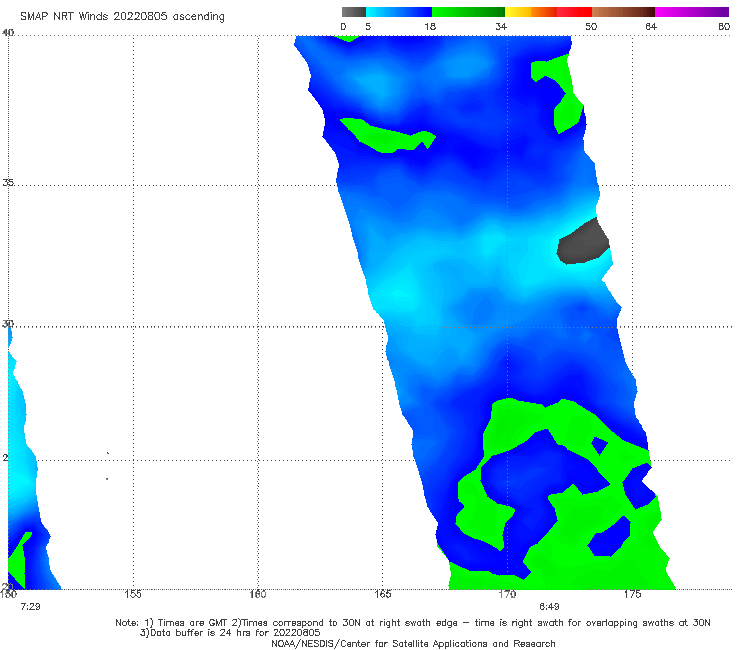Click the latitude label '40'
The width and height of the screenshot is (740, 650).
8,33
